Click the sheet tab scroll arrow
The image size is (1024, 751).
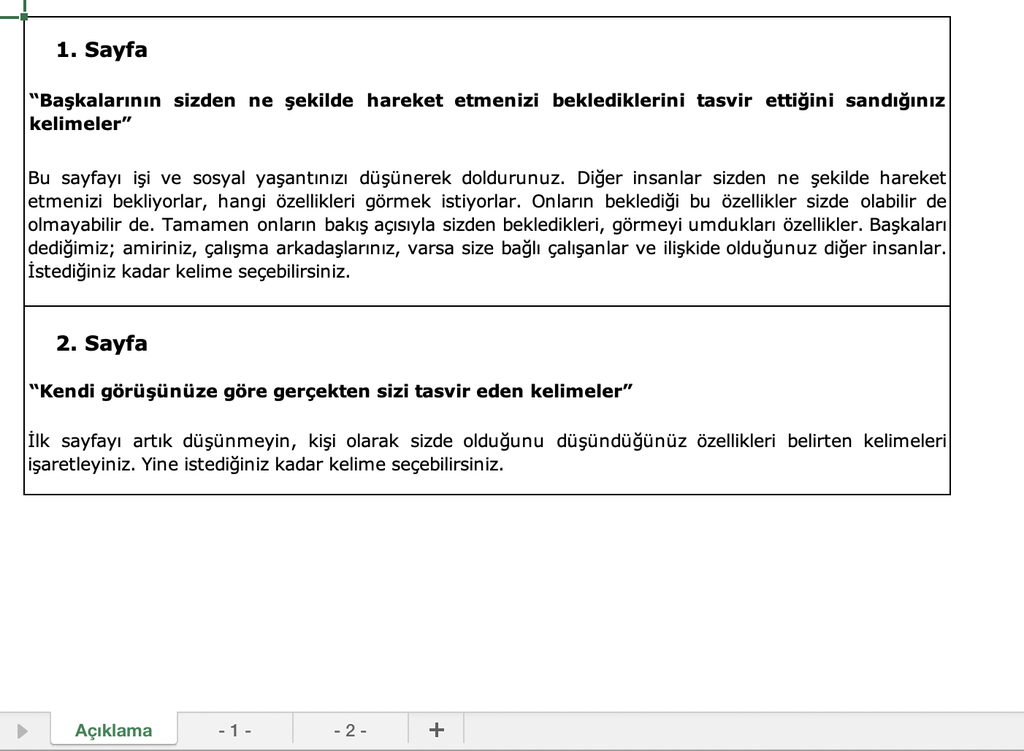click(22, 730)
